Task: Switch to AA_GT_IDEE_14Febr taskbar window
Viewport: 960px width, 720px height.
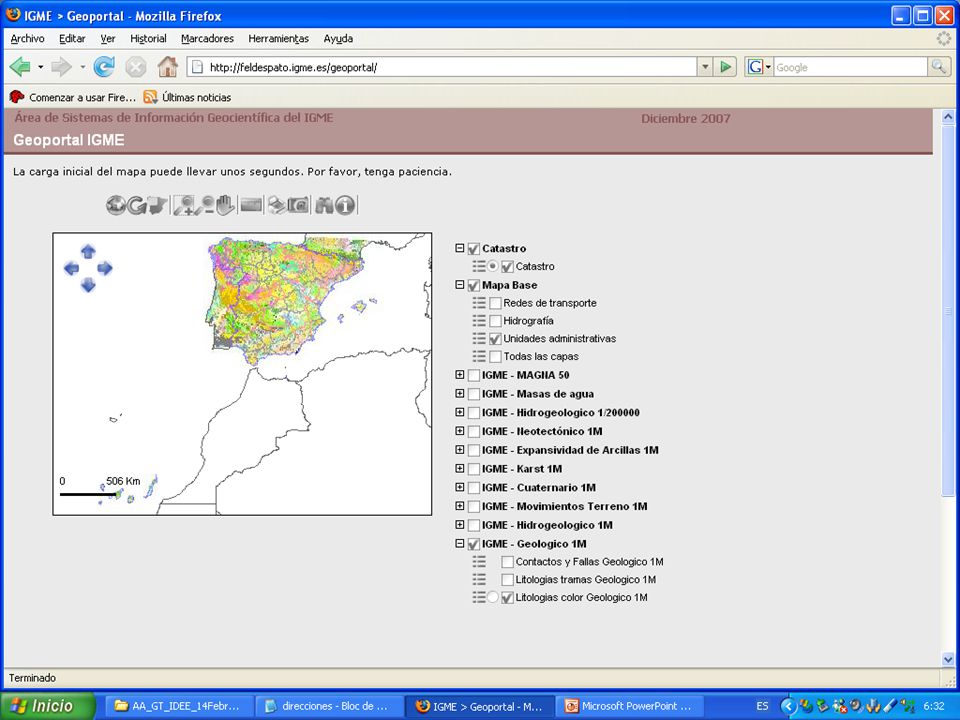Action: click(177, 706)
